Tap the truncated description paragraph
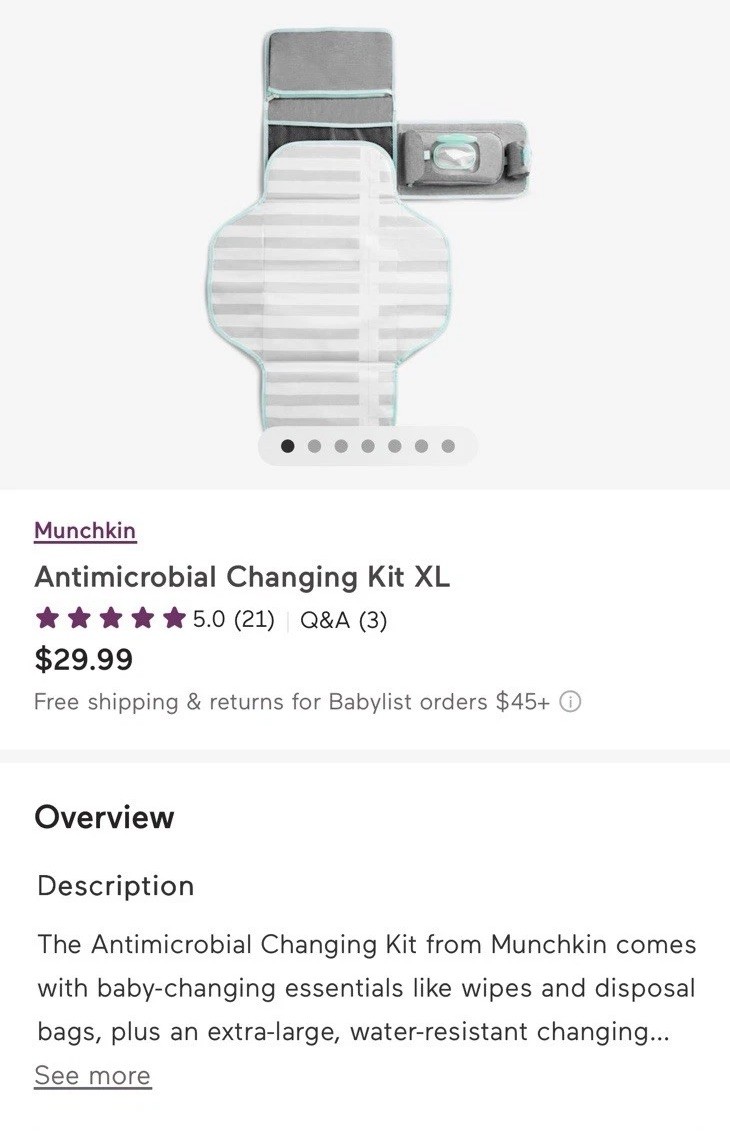The height and width of the screenshot is (1131, 730). 366,988
